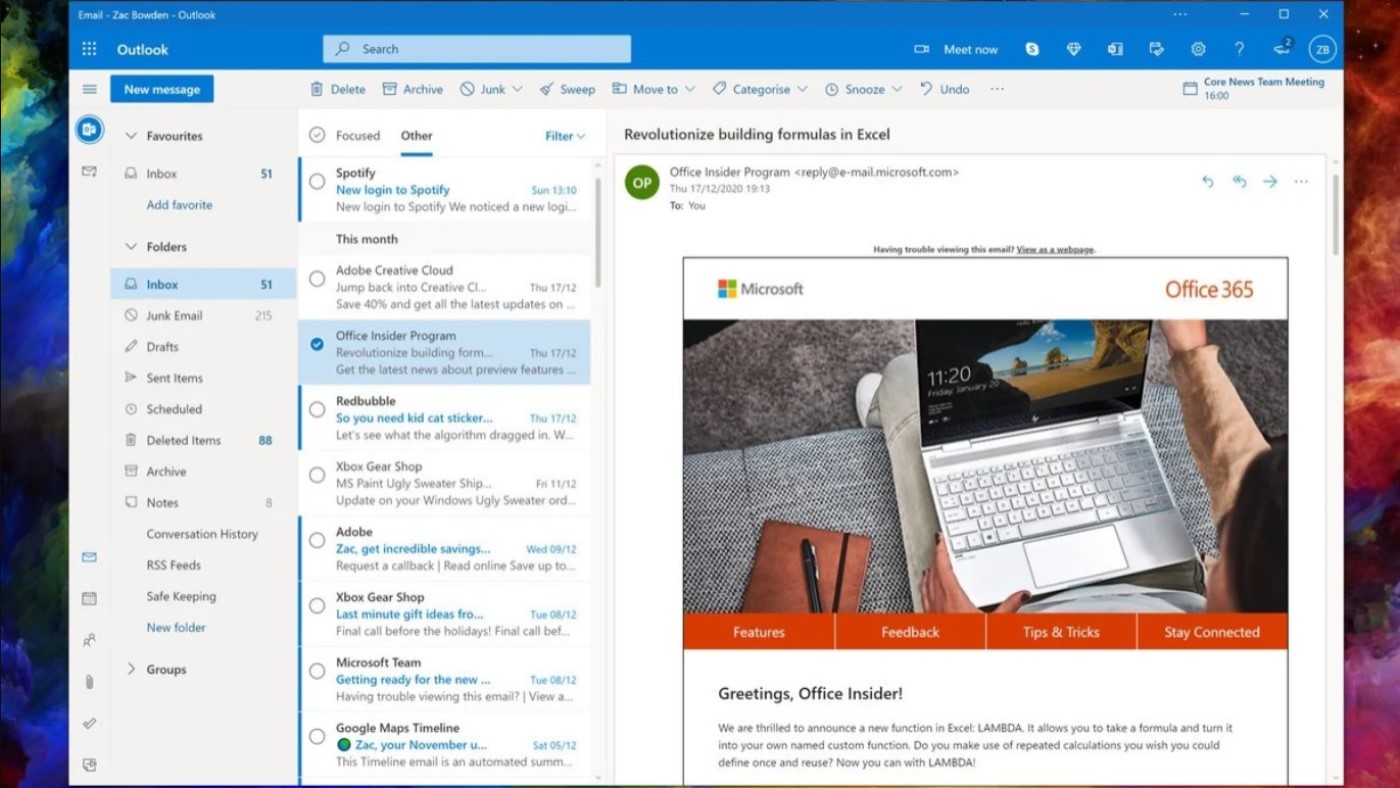Open the ZB account avatar
The width and height of the screenshot is (1400, 788).
pyautogui.click(x=1323, y=49)
